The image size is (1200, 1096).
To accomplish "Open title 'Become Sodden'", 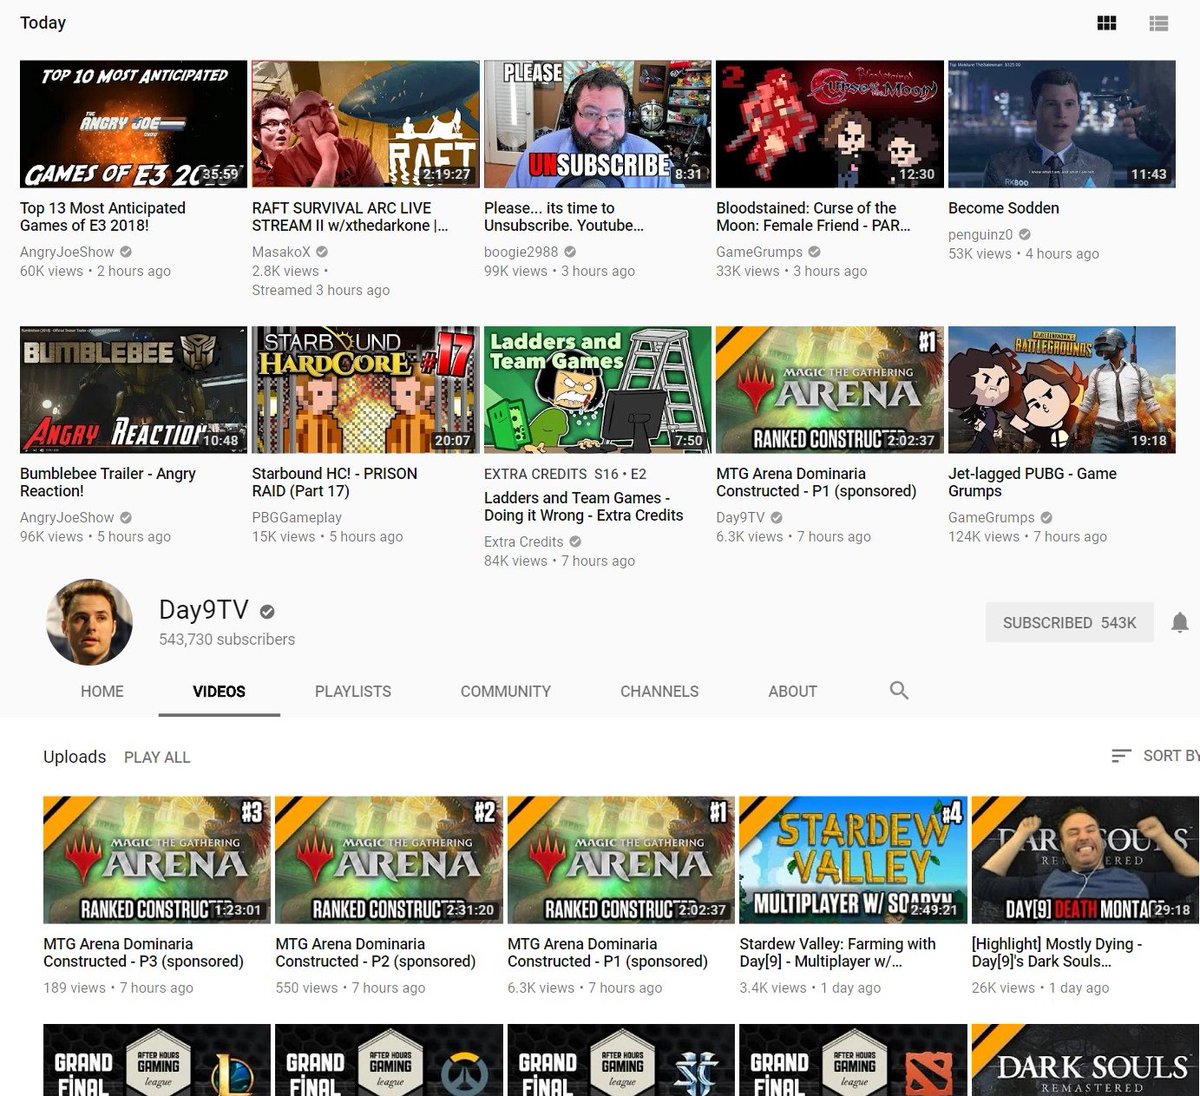I will (x=1003, y=208).
